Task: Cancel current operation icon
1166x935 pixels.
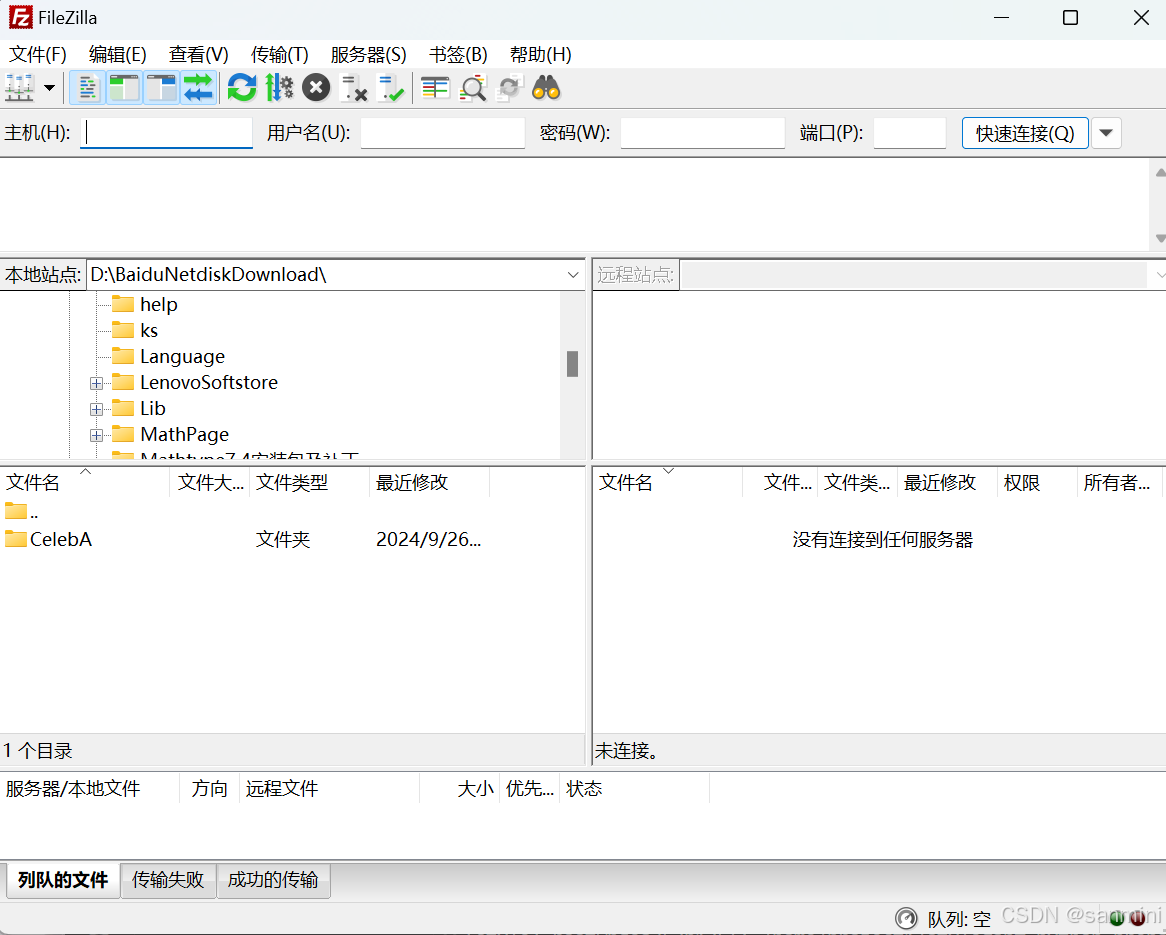Action: (316, 88)
